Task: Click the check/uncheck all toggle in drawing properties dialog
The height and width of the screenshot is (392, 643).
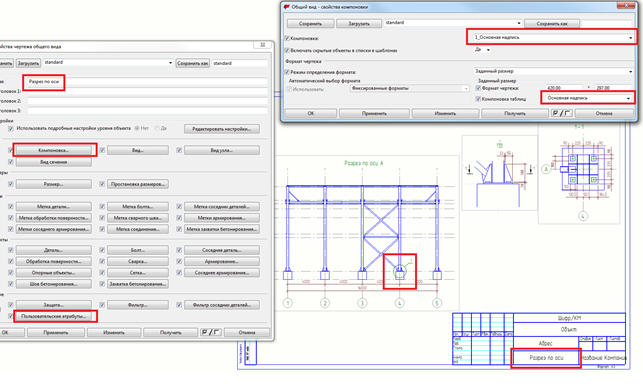Action: (211, 333)
